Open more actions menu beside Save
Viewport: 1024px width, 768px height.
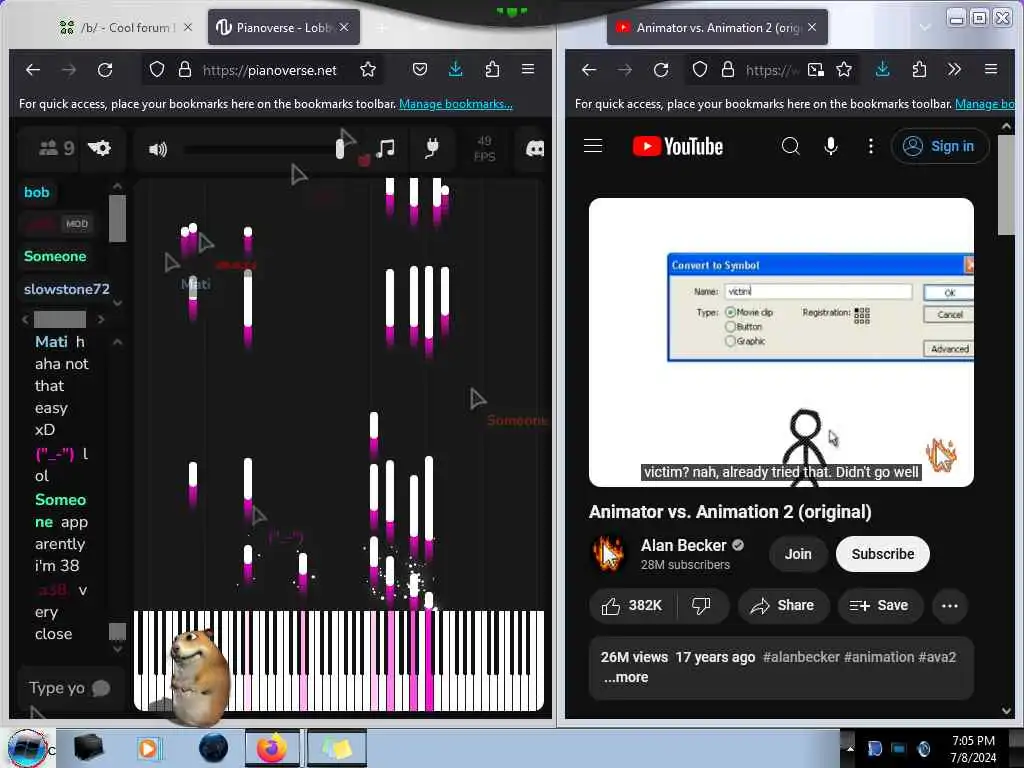click(x=950, y=605)
